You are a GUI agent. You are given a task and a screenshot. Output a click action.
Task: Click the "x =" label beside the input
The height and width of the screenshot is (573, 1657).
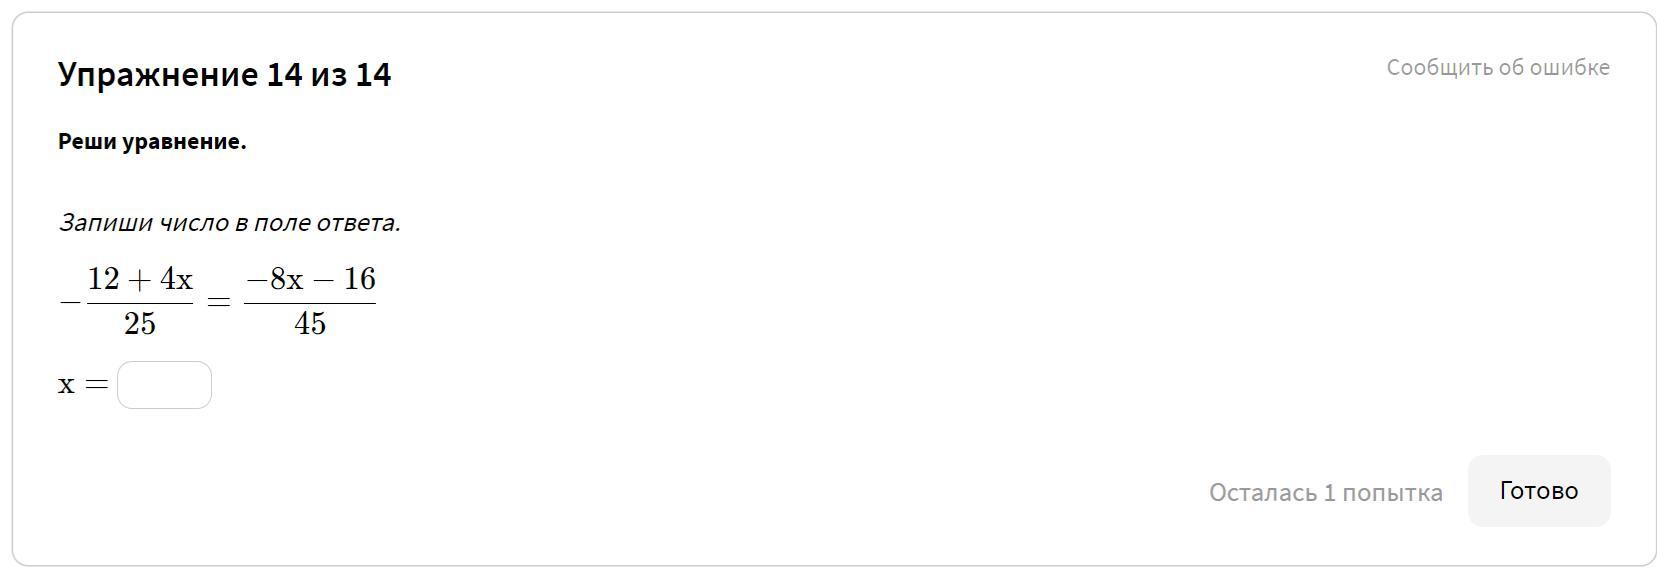pyautogui.click(x=82, y=385)
